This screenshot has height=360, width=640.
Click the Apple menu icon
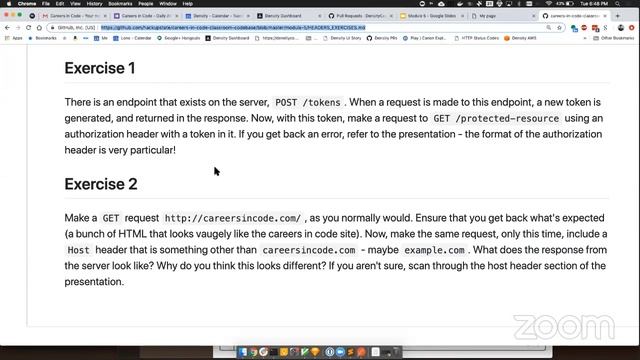coord(9,4)
